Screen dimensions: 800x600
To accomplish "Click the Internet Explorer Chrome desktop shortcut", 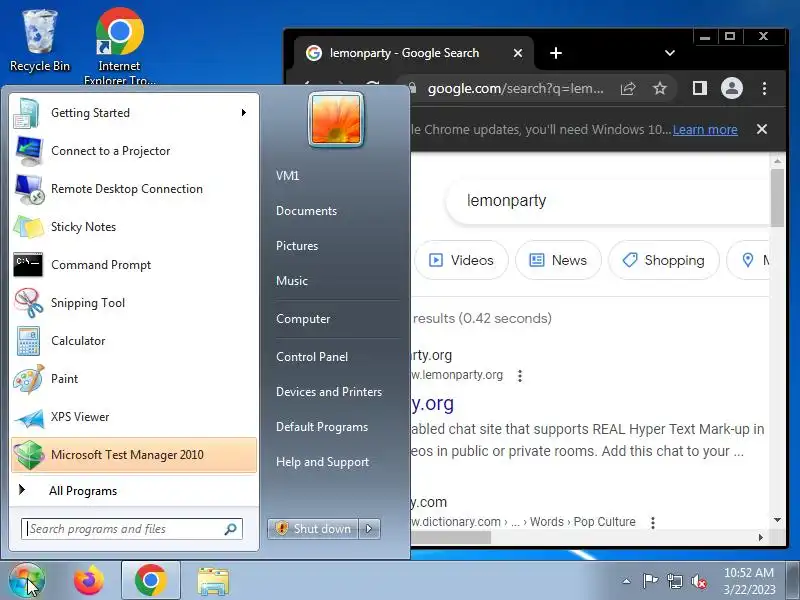I will click(119, 46).
